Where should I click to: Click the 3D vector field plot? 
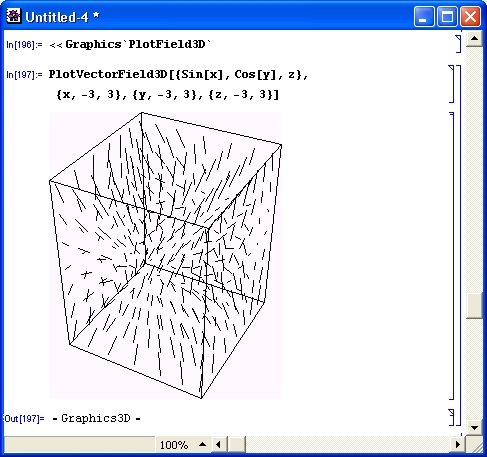point(166,255)
